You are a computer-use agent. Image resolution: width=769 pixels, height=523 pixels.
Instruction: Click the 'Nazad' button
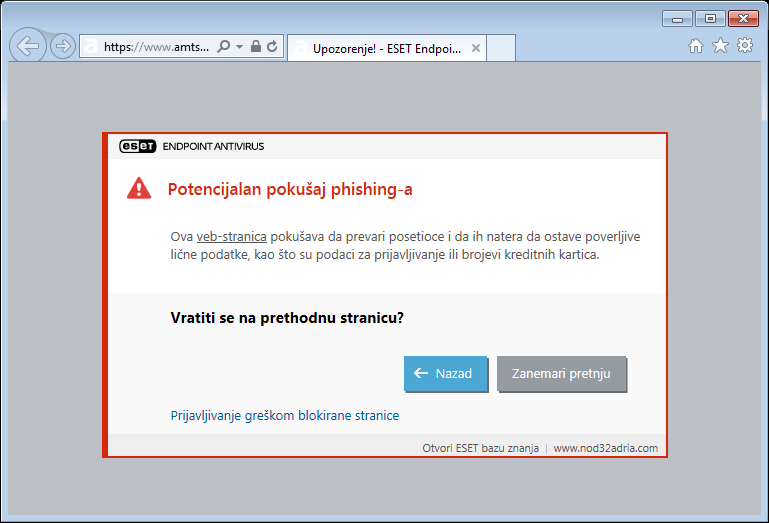(445, 374)
